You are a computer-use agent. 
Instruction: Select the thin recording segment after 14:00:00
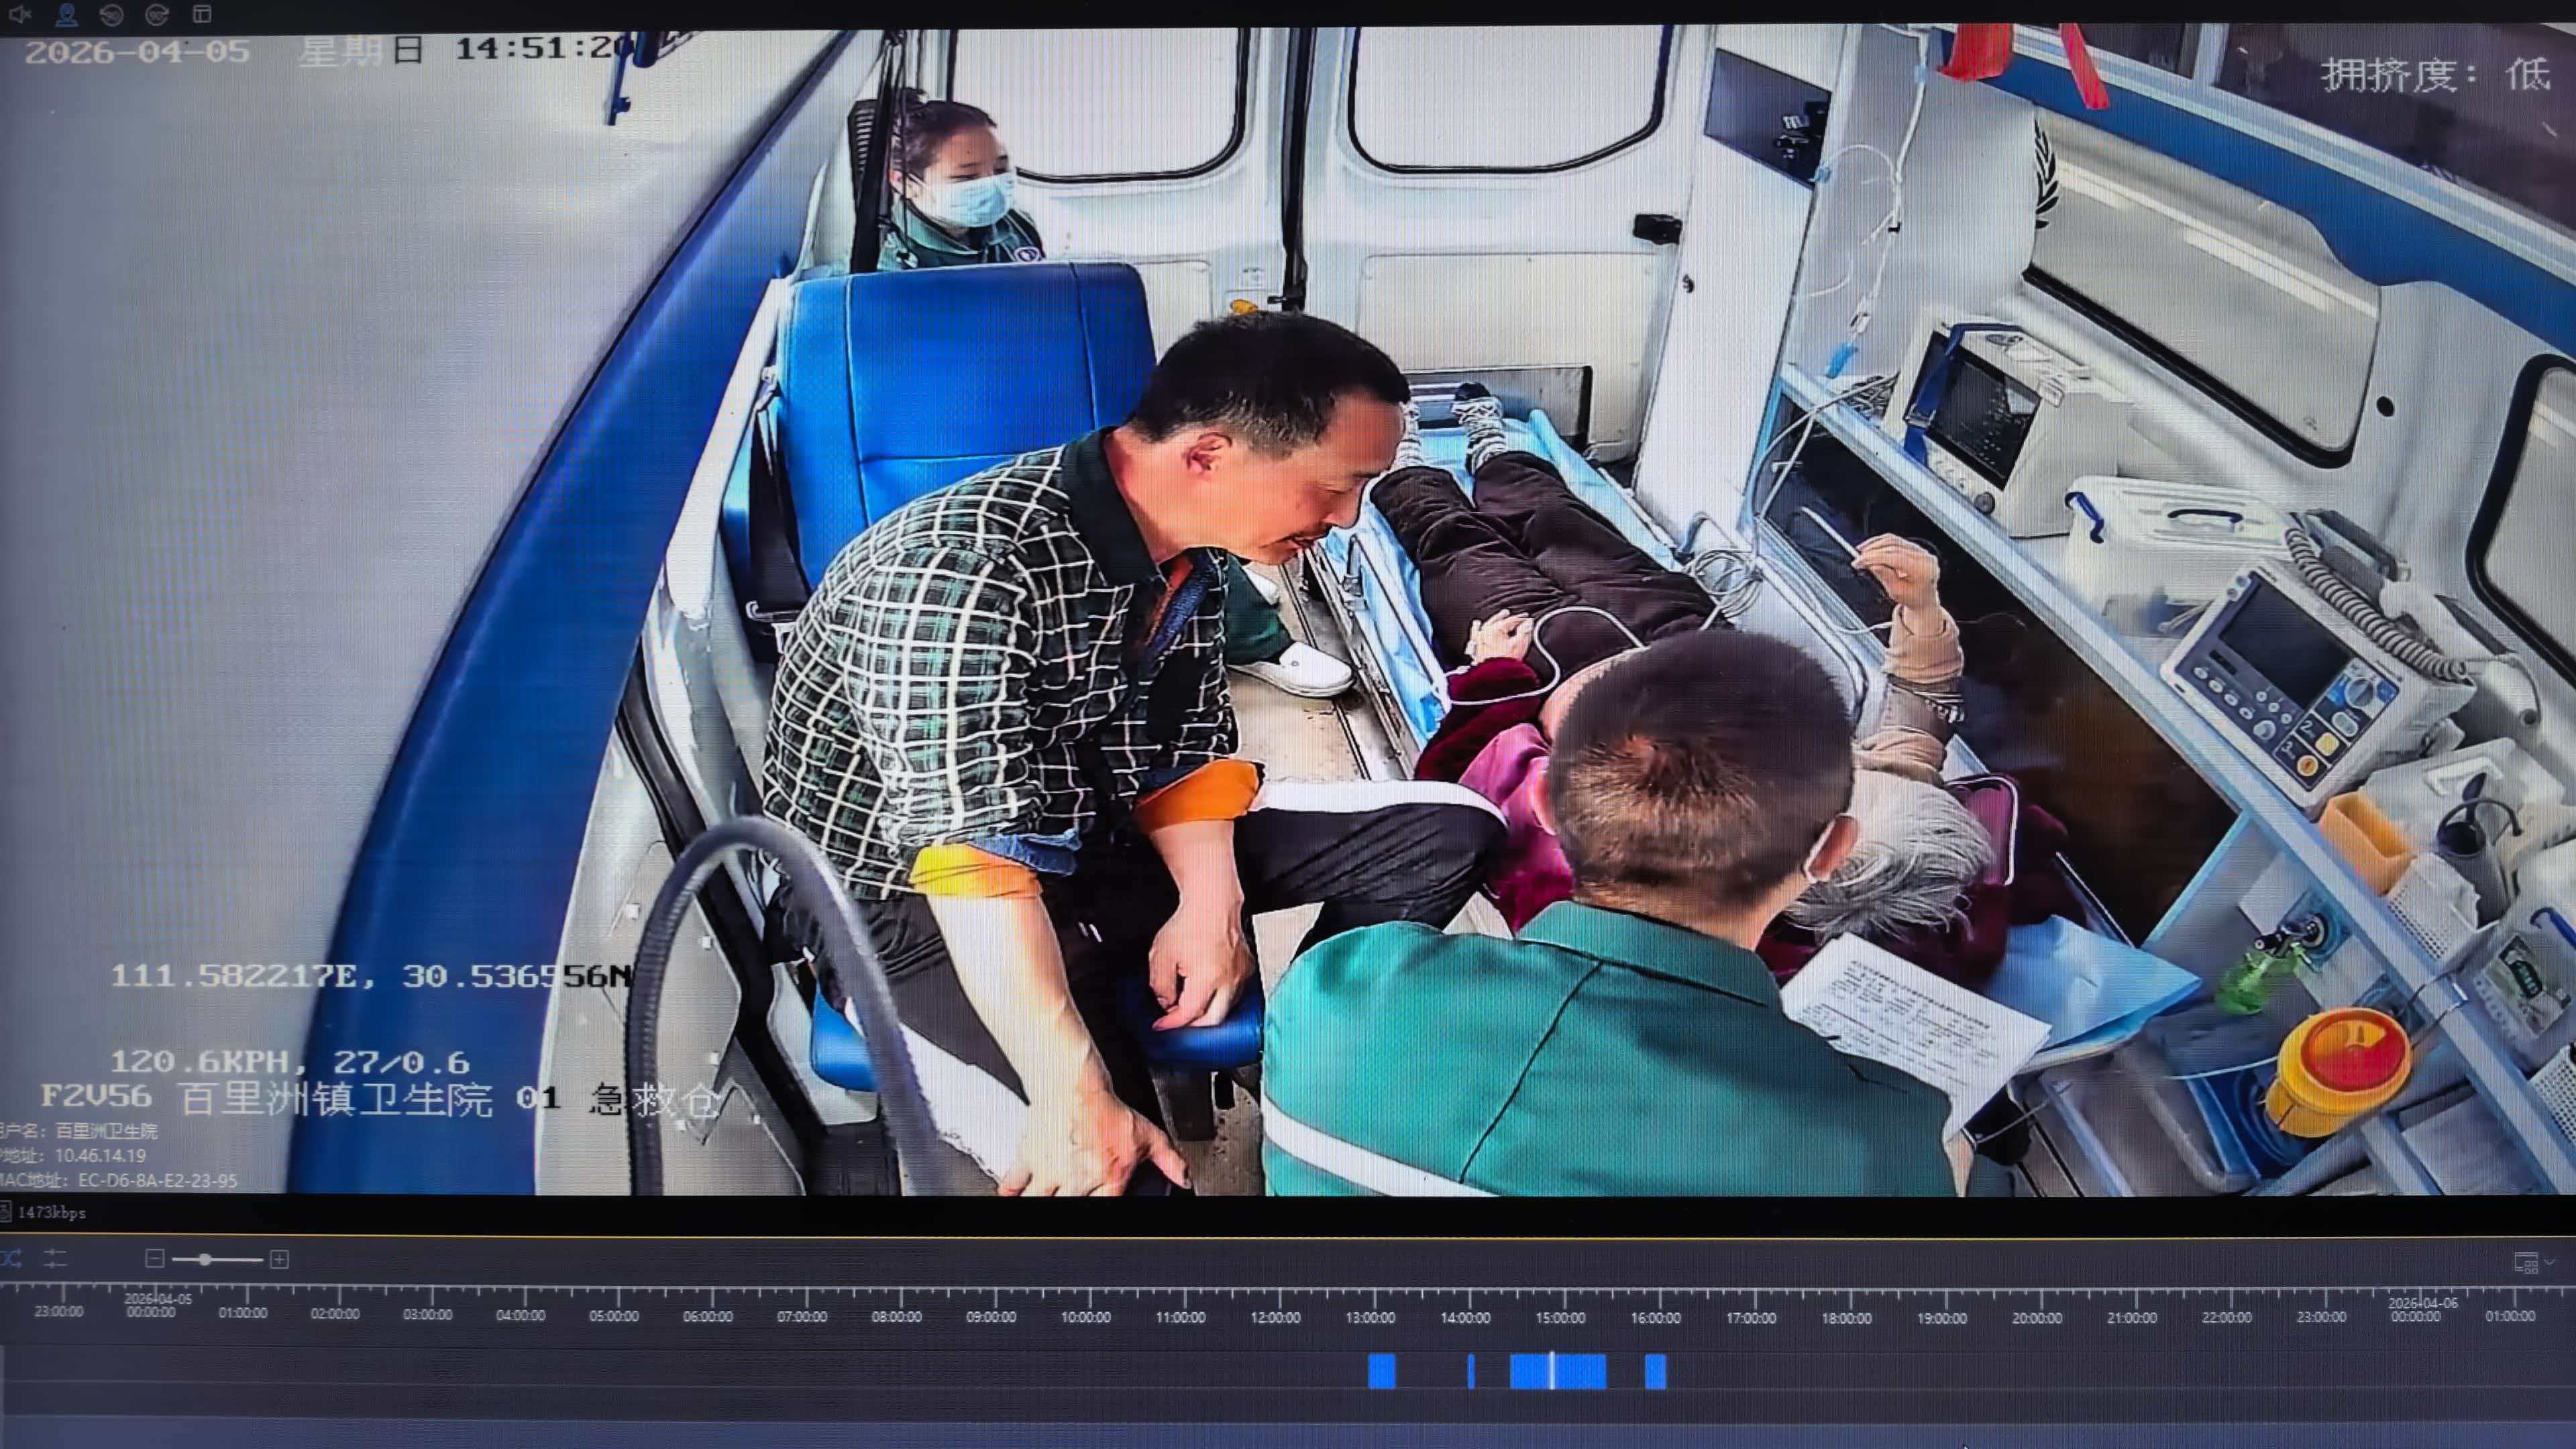pyautogui.click(x=1470, y=1371)
